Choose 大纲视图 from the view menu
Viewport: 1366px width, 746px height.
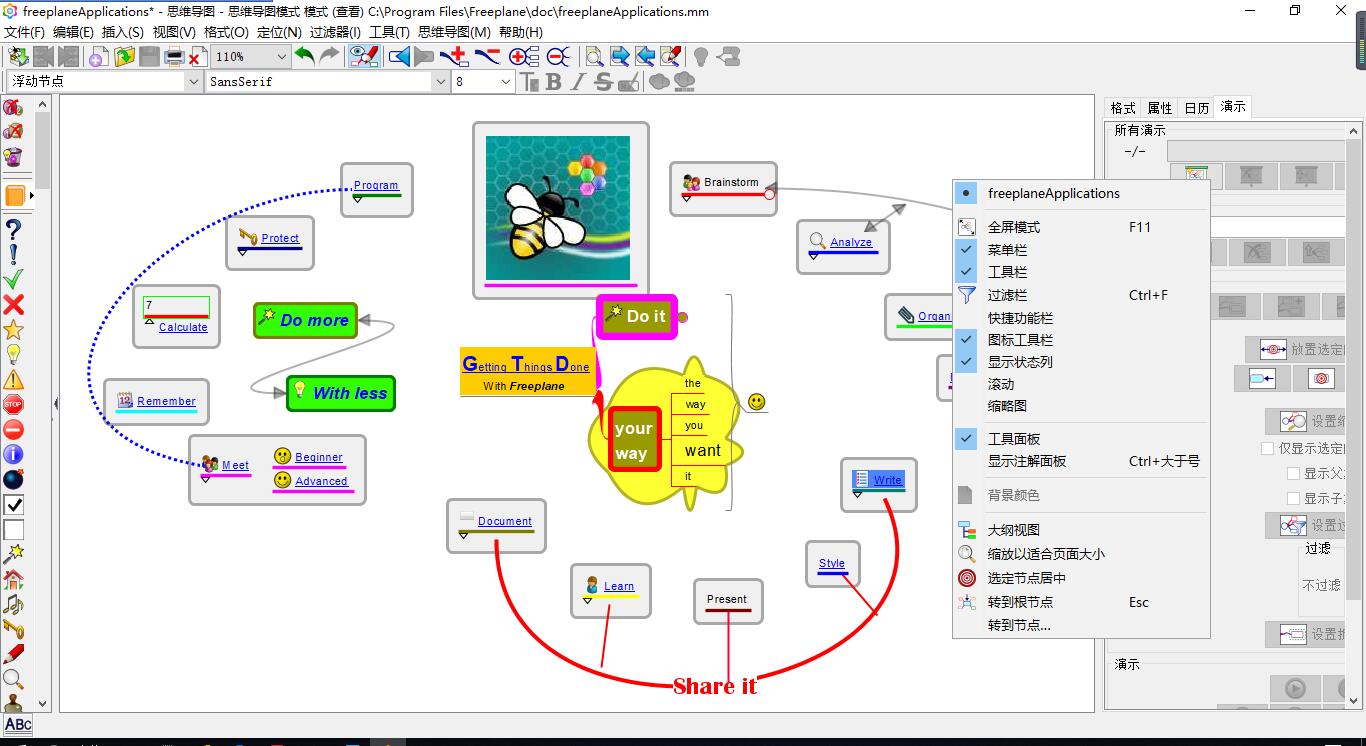pyautogui.click(x=1014, y=530)
